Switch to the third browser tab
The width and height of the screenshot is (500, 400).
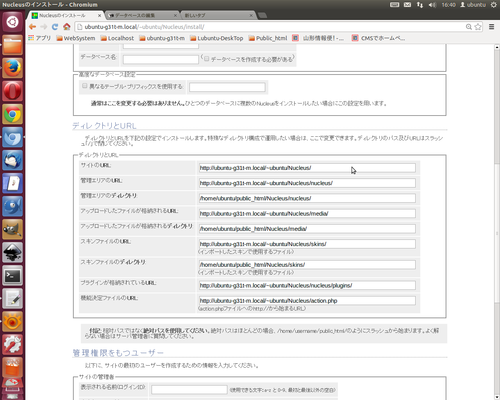(x=218, y=15)
